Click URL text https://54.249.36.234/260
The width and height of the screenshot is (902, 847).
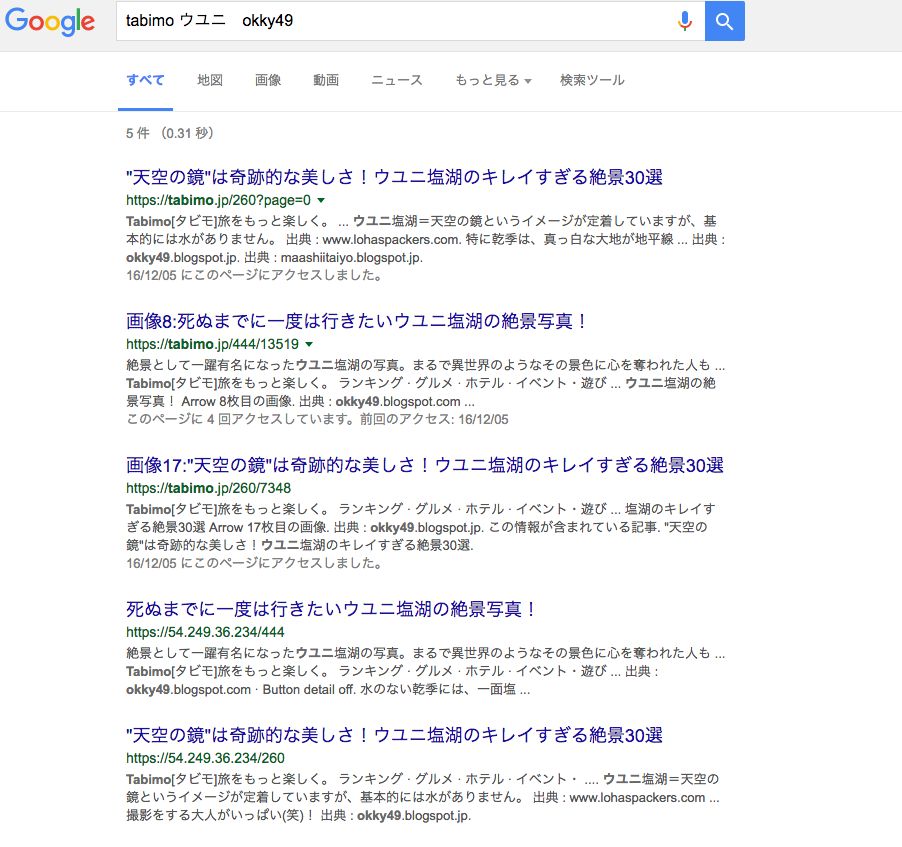pos(205,758)
